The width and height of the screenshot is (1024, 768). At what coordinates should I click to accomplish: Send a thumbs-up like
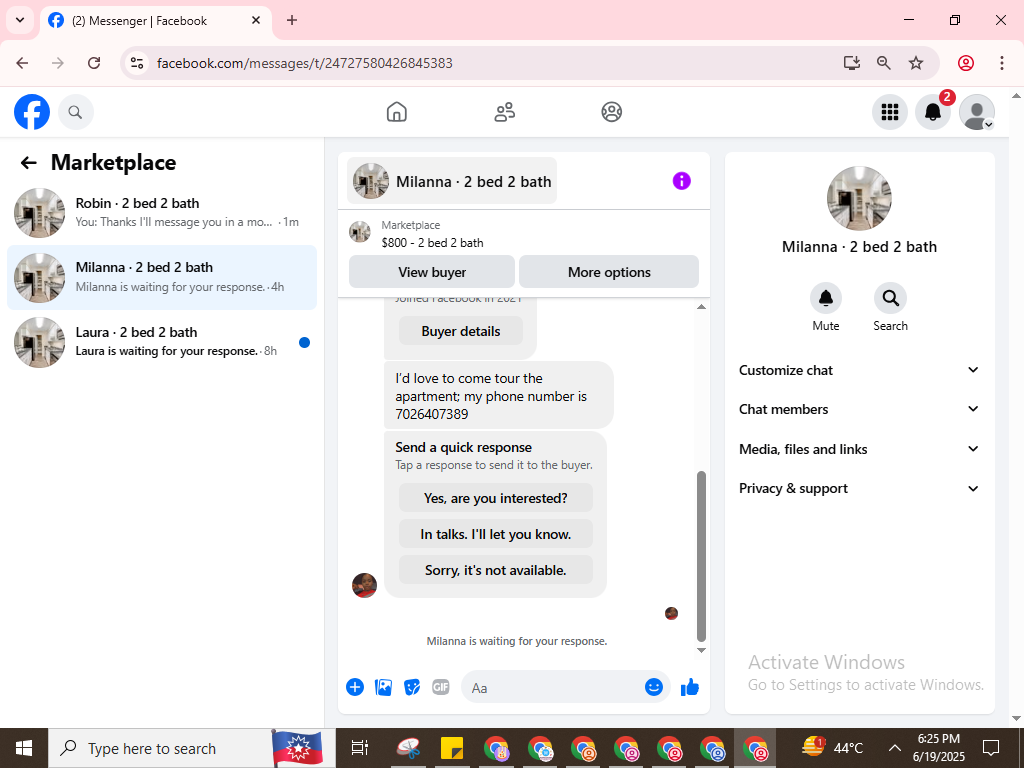point(690,687)
